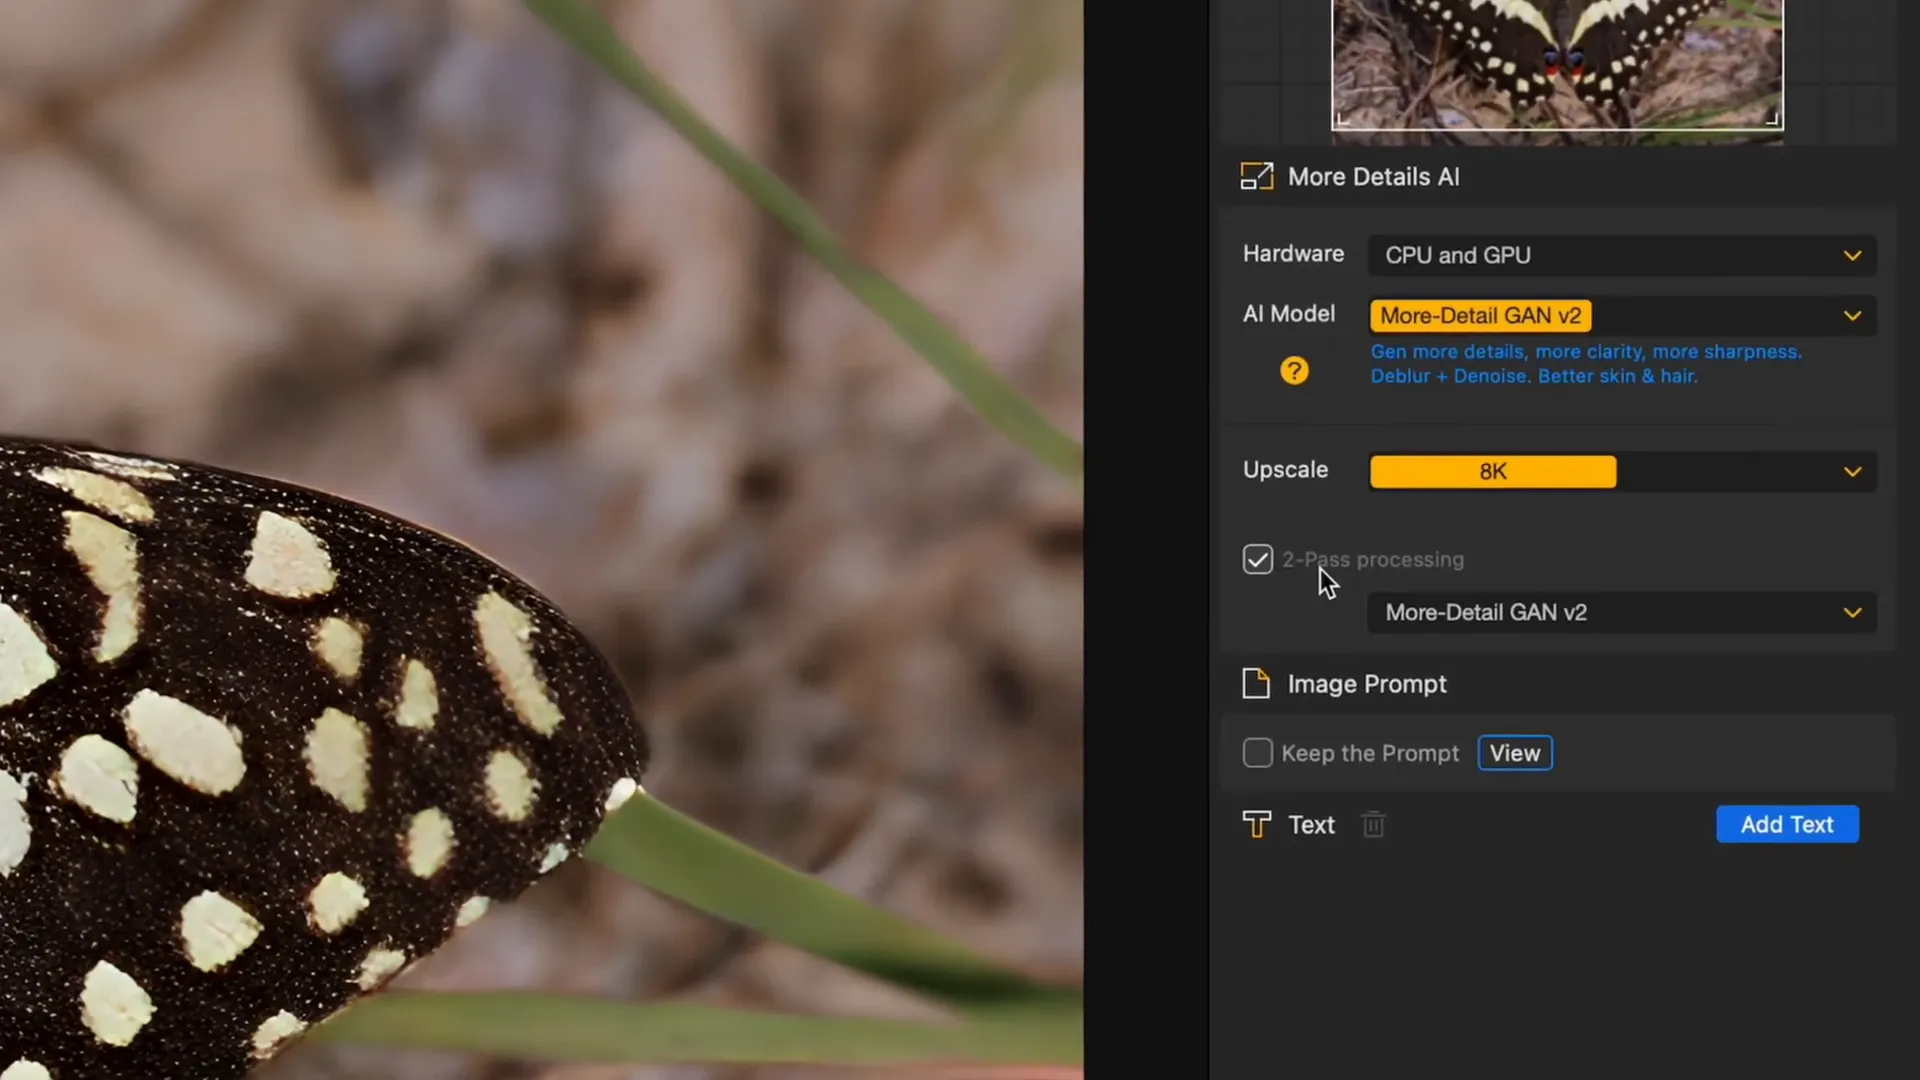This screenshot has height=1080, width=1920.
Task: Click the 2-Pass processing label
Action: click(1372, 559)
